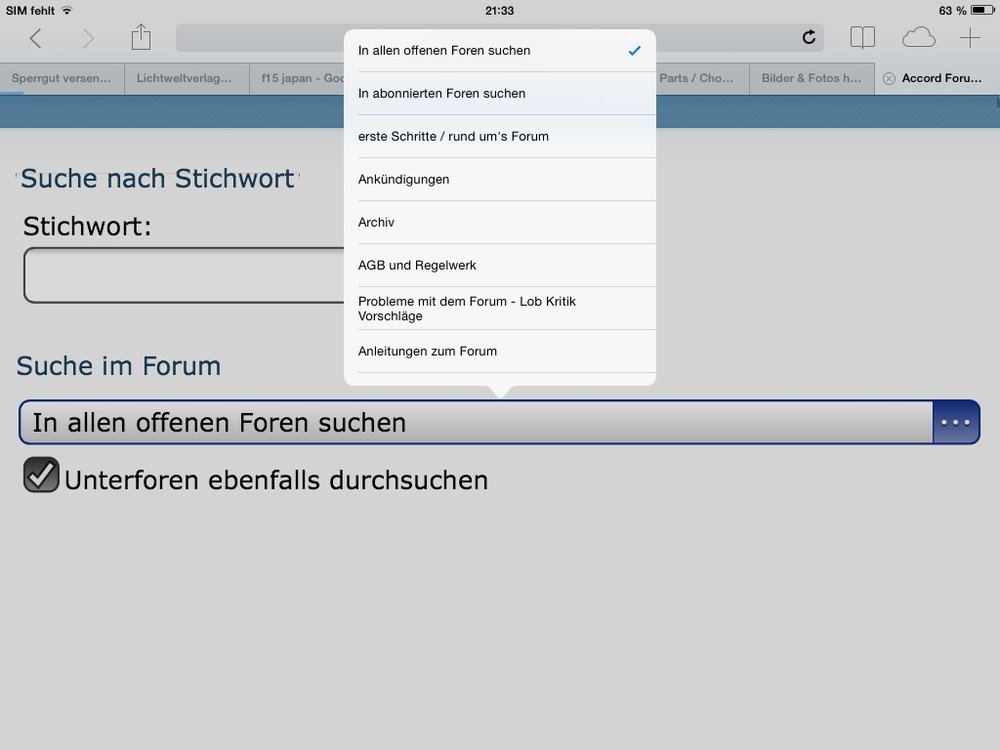Open the share sheet icon
The image size is (1000, 750).
pos(141,38)
